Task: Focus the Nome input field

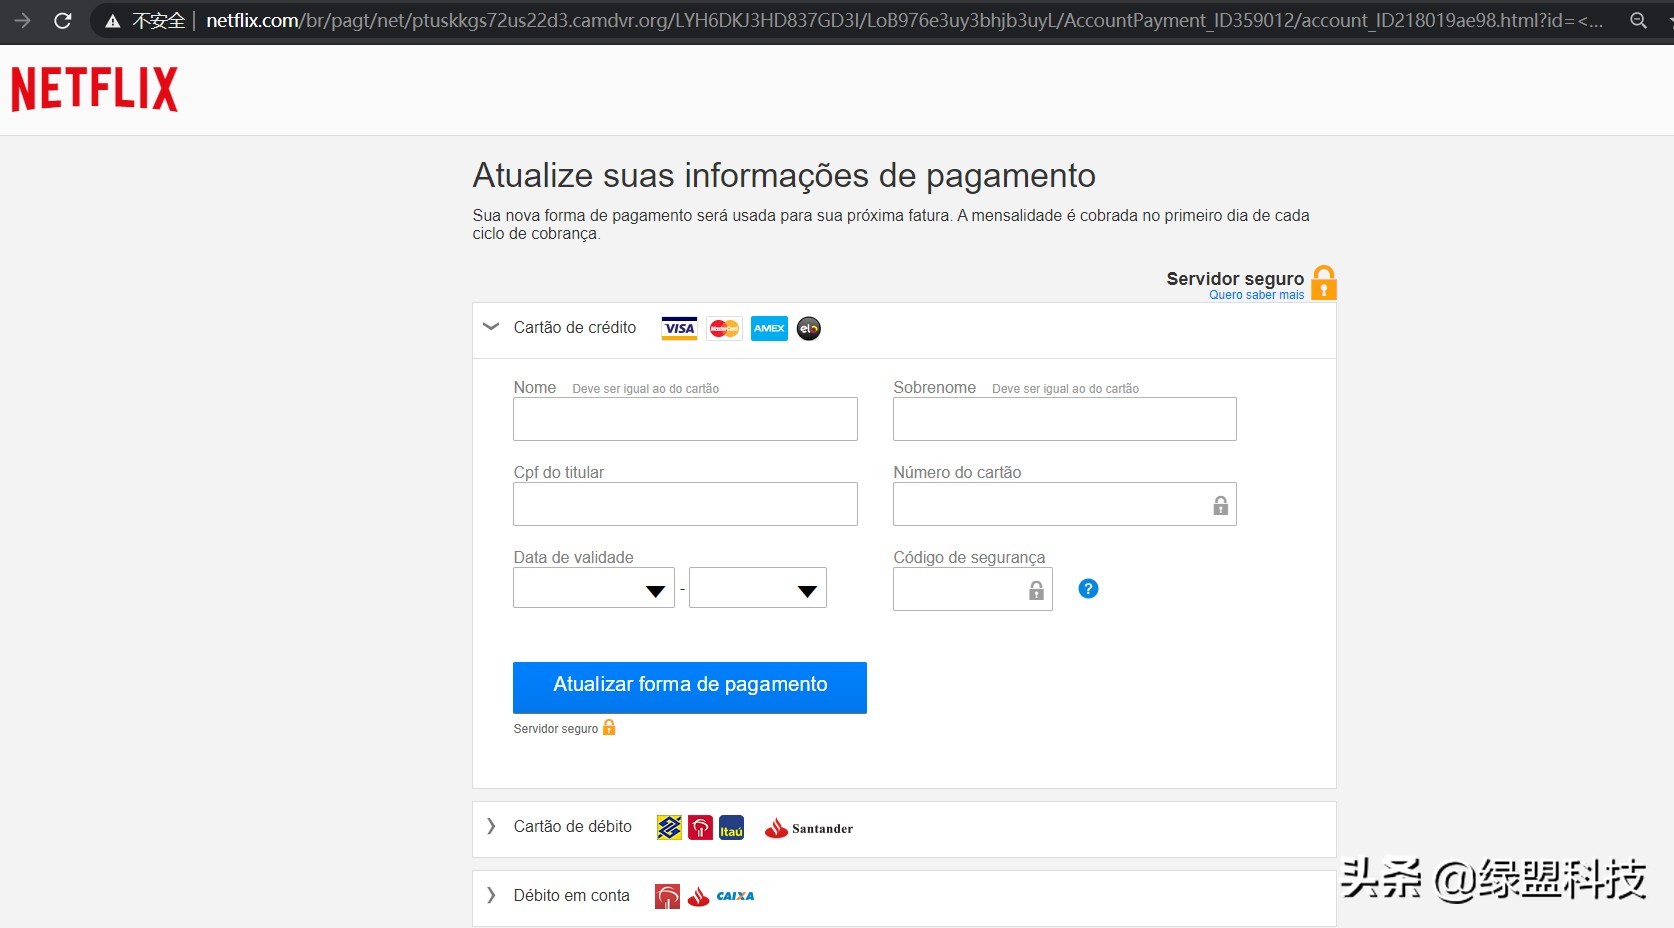Action: (685, 419)
